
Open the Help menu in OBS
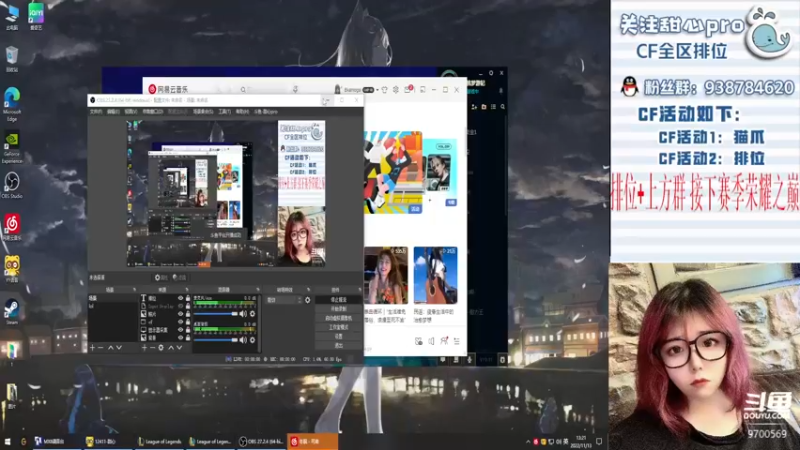pyautogui.click(x=242, y=112)
